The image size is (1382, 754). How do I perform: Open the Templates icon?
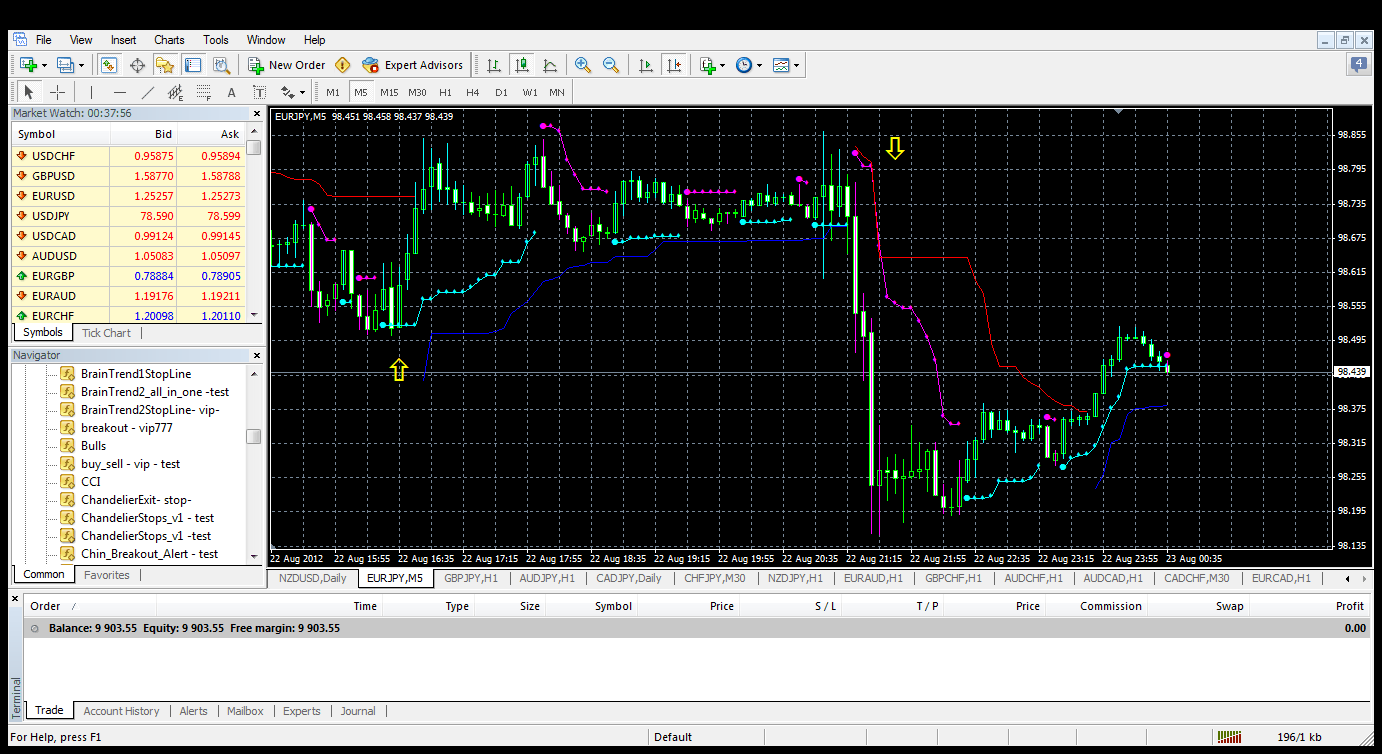[781, 65]
